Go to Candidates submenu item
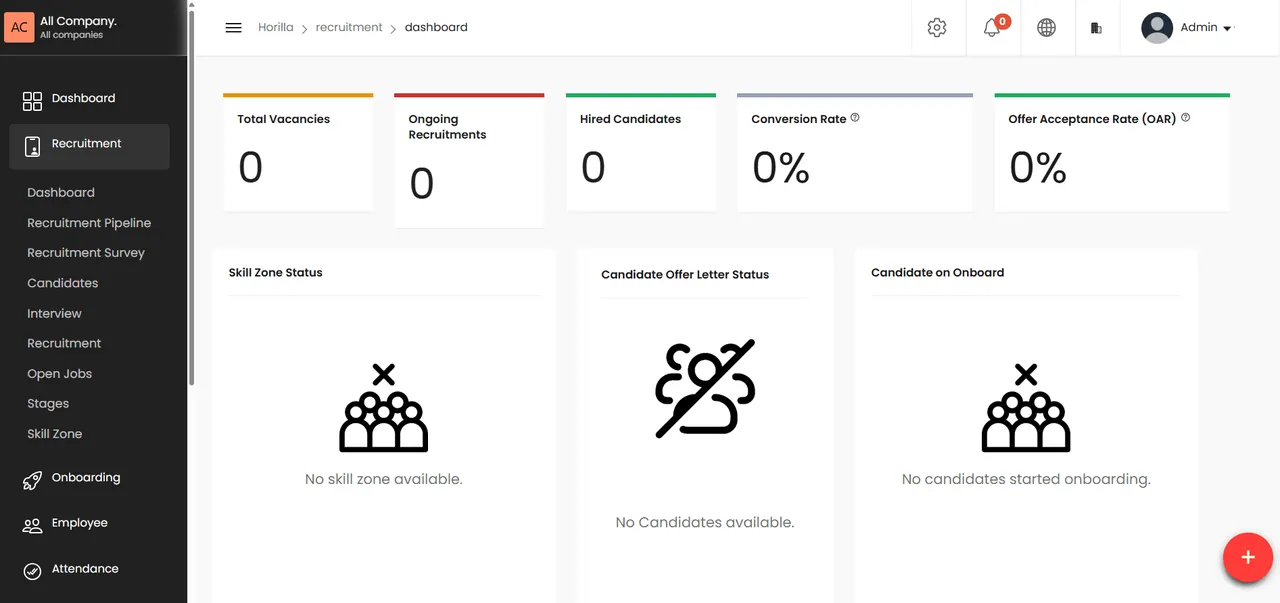This screenshot has width=1280, height=603. click(63, 283)
